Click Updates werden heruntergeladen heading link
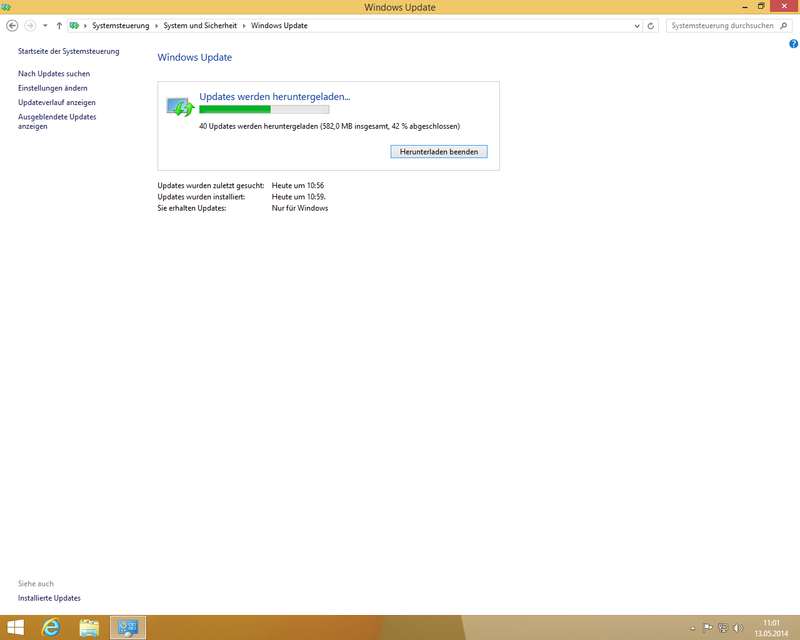Image resolution: width=800 pixels, height=640 pixels. point(274,96)
